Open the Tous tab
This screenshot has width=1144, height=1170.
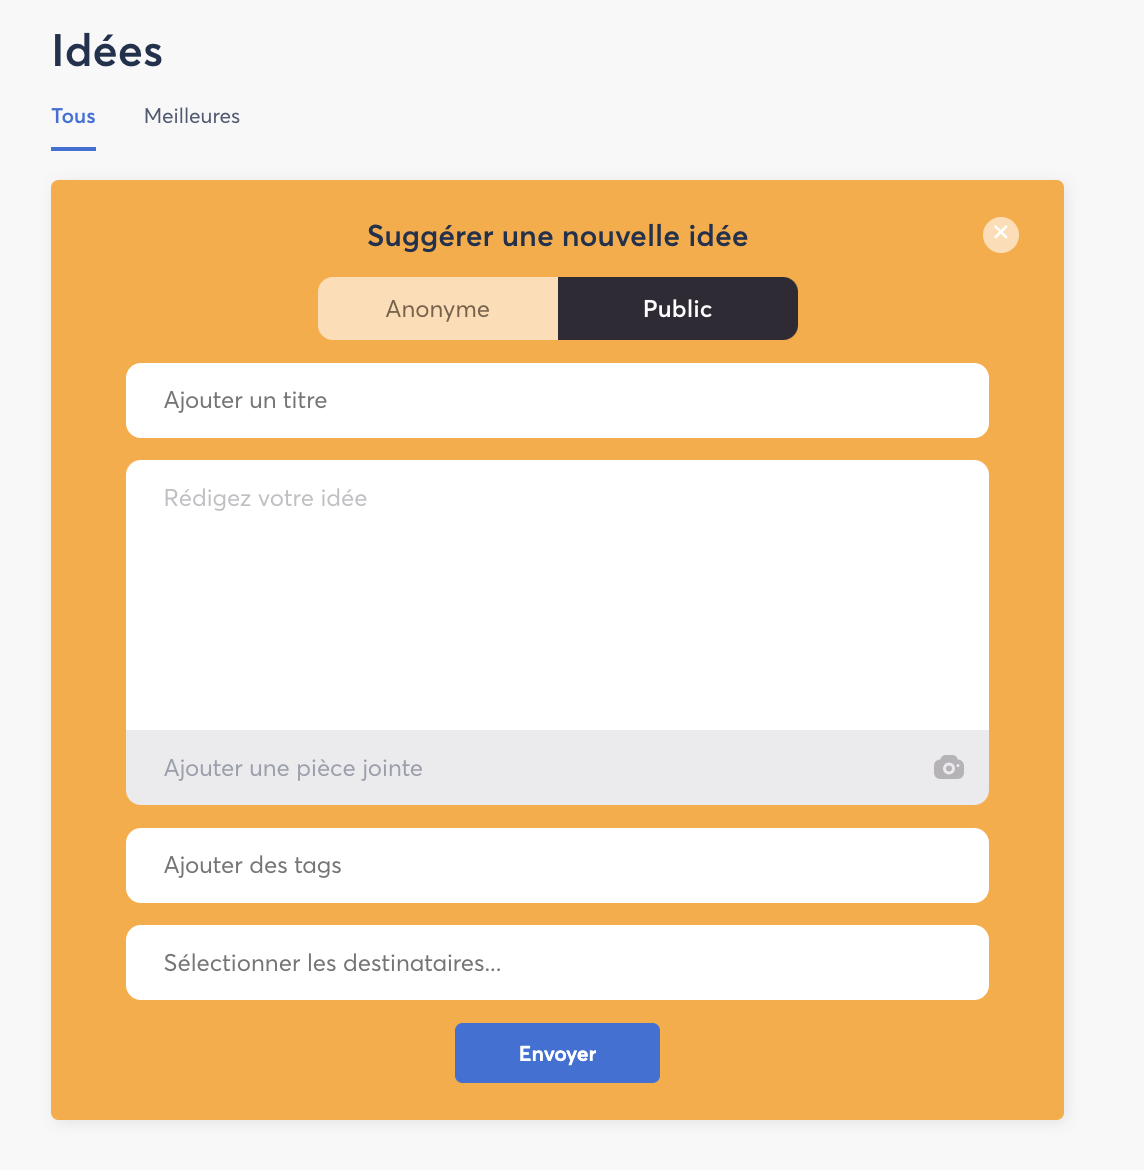(x=73, y=116)
